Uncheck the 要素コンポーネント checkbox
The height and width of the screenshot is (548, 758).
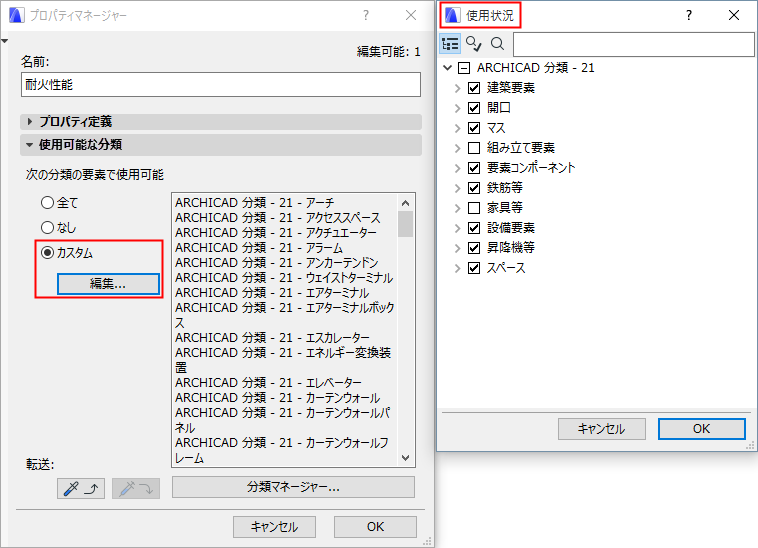click(x=474, y=168)
